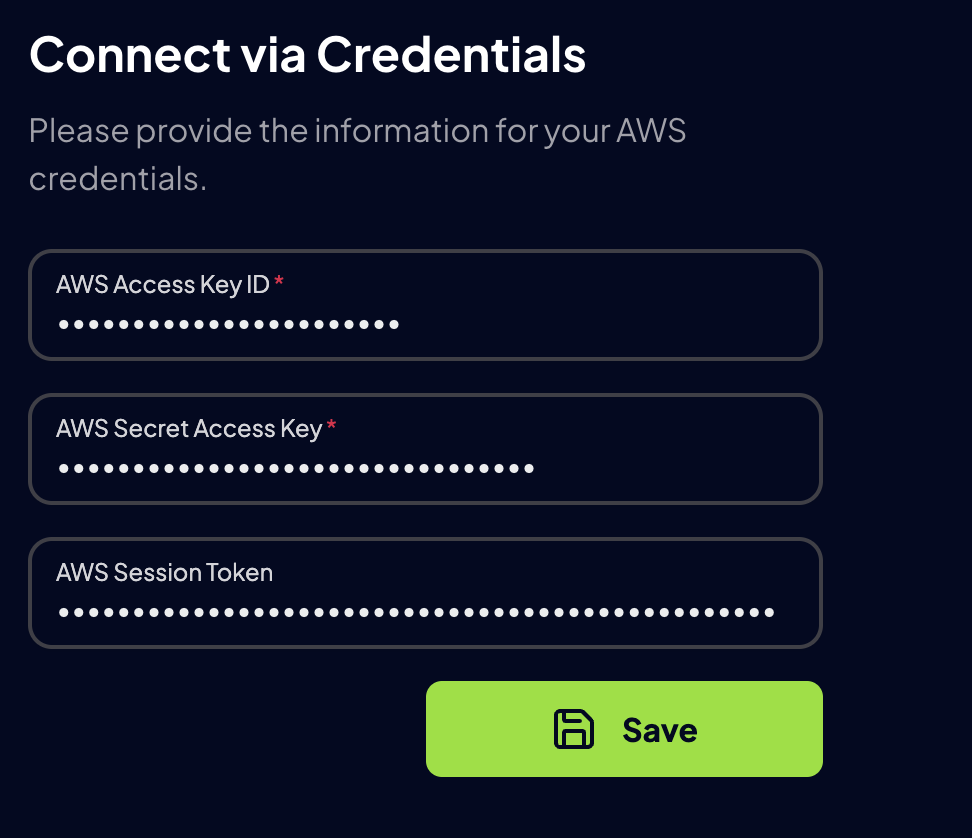Select the masked AWS Session Token value

pyautogui.click(x=416, y=611)
